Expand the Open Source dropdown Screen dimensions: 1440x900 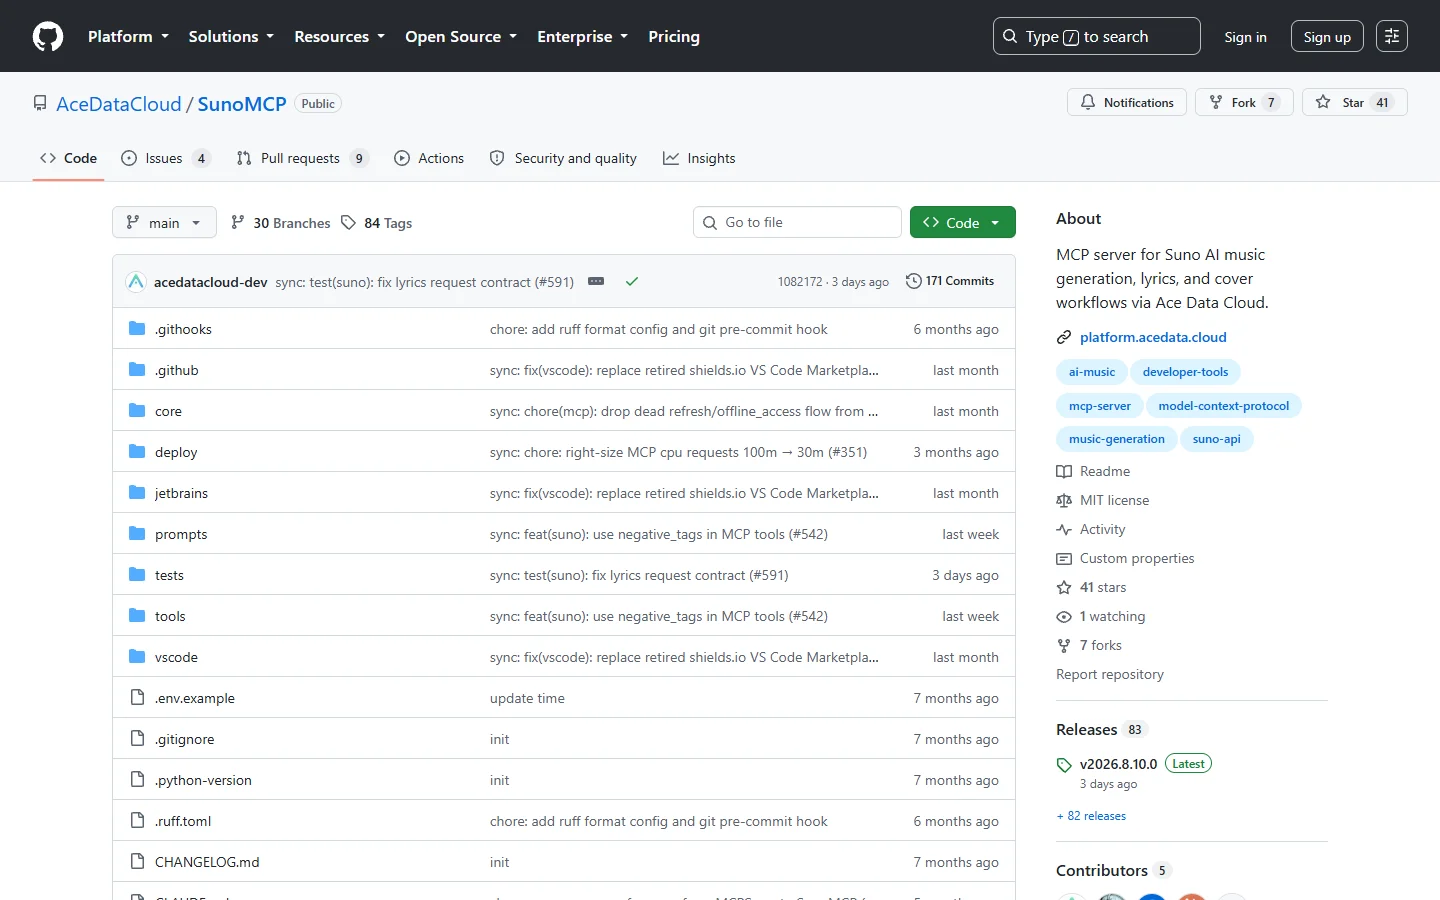(461, 37)
